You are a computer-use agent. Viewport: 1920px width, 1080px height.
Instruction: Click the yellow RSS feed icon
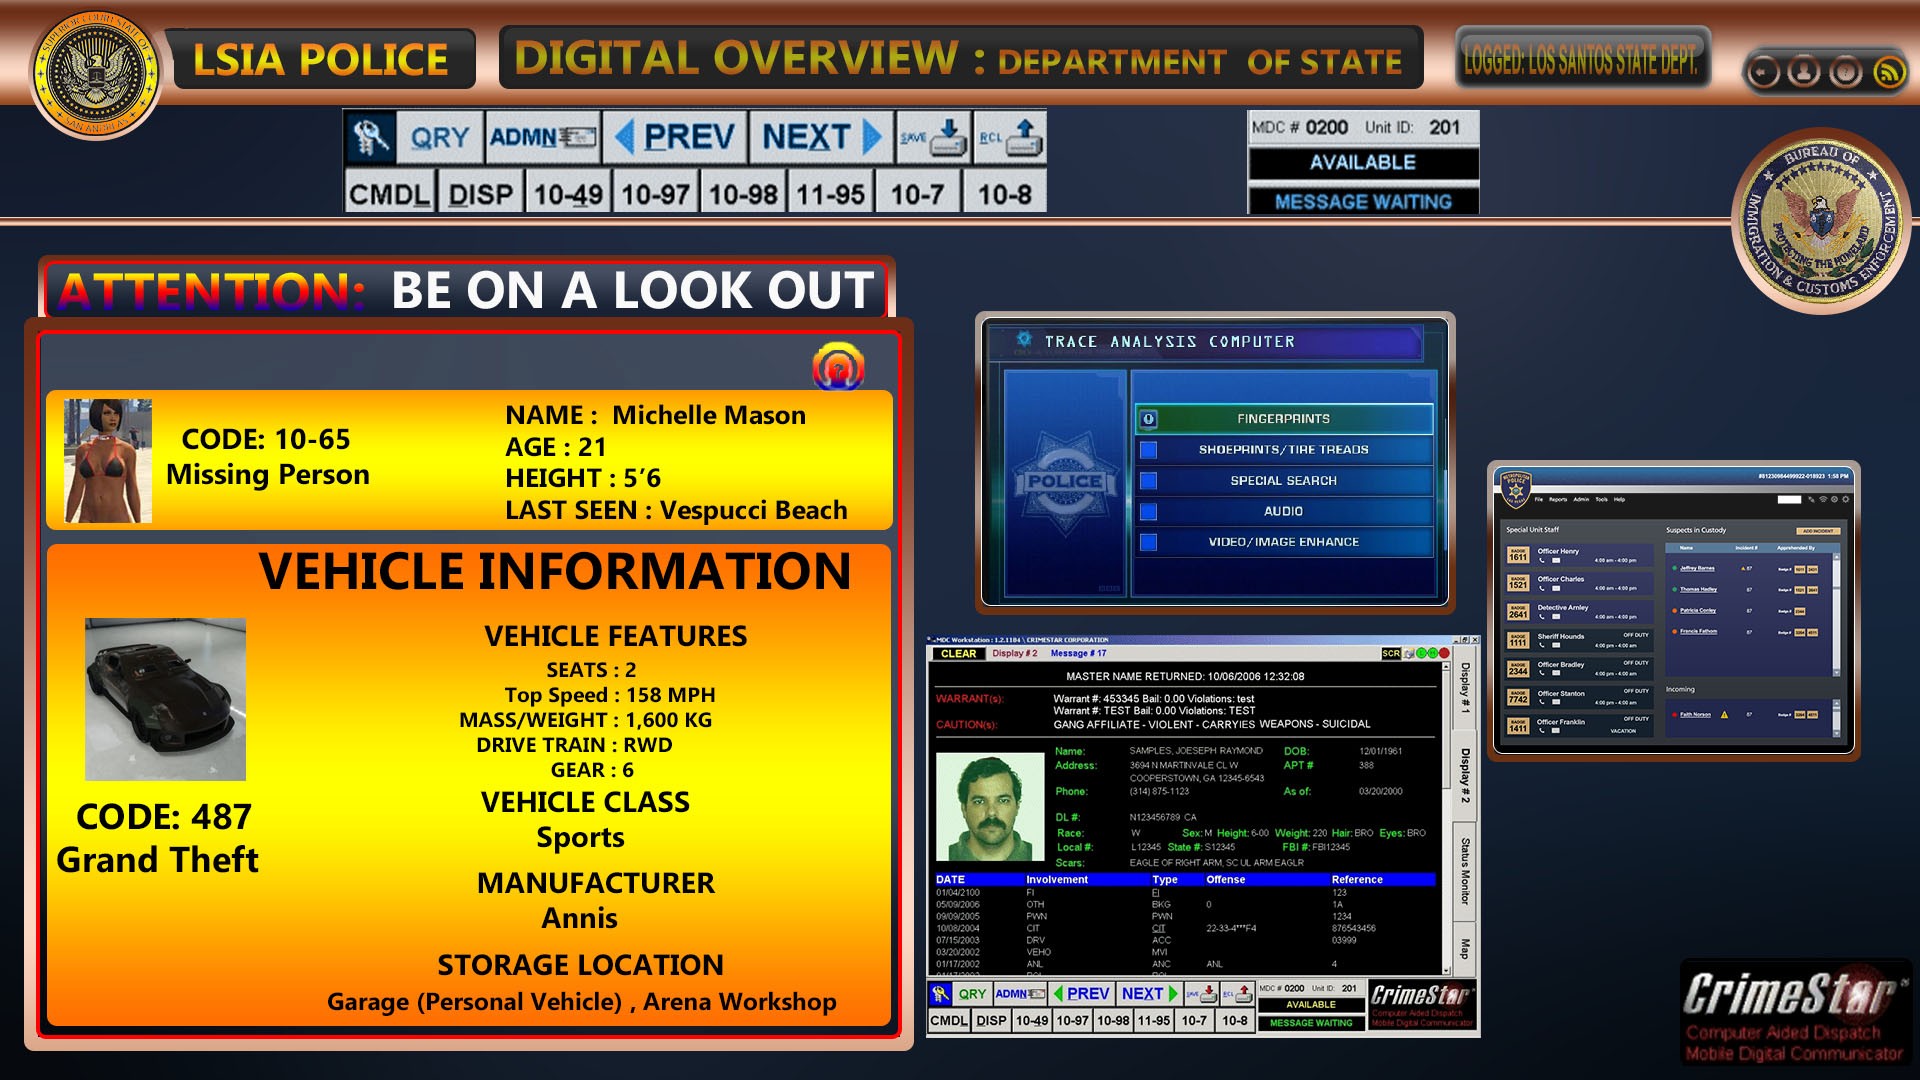pyautogui.click(x=1888, y=72)
